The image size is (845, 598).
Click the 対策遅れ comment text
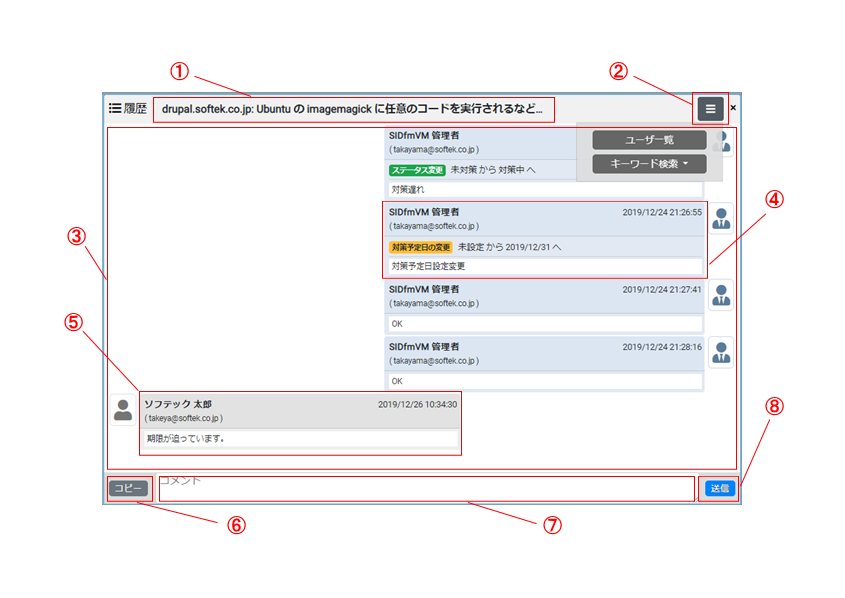(x=408, y=190)
